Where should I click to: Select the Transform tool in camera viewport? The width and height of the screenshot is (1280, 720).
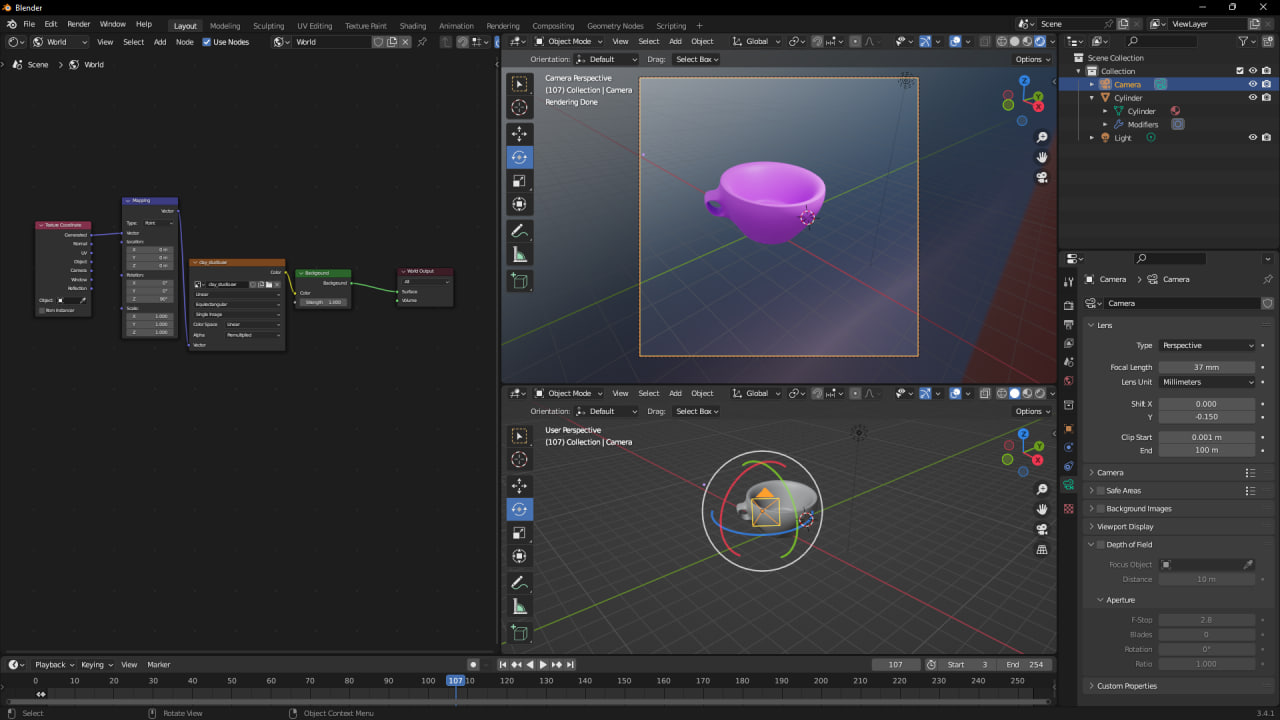pos(519,205)
